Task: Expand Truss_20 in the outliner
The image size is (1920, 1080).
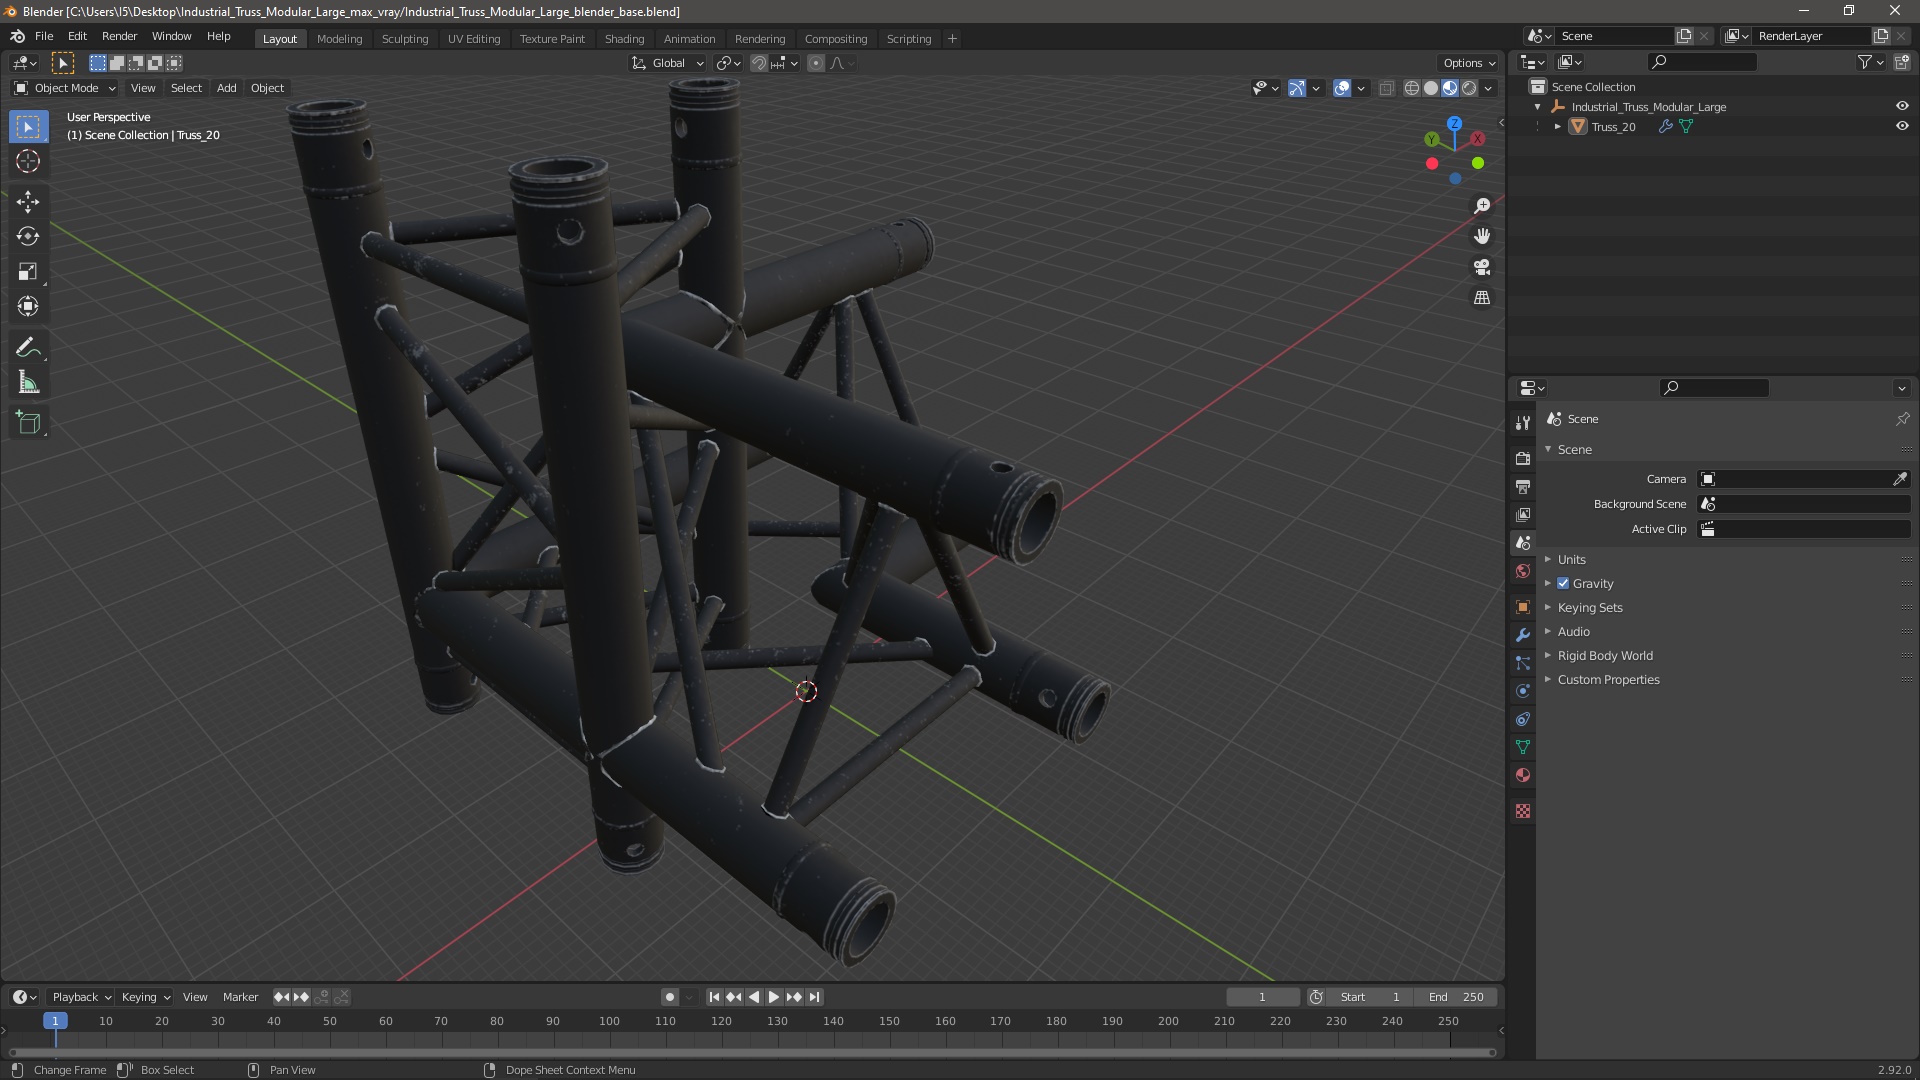Action: point(1558,127)
